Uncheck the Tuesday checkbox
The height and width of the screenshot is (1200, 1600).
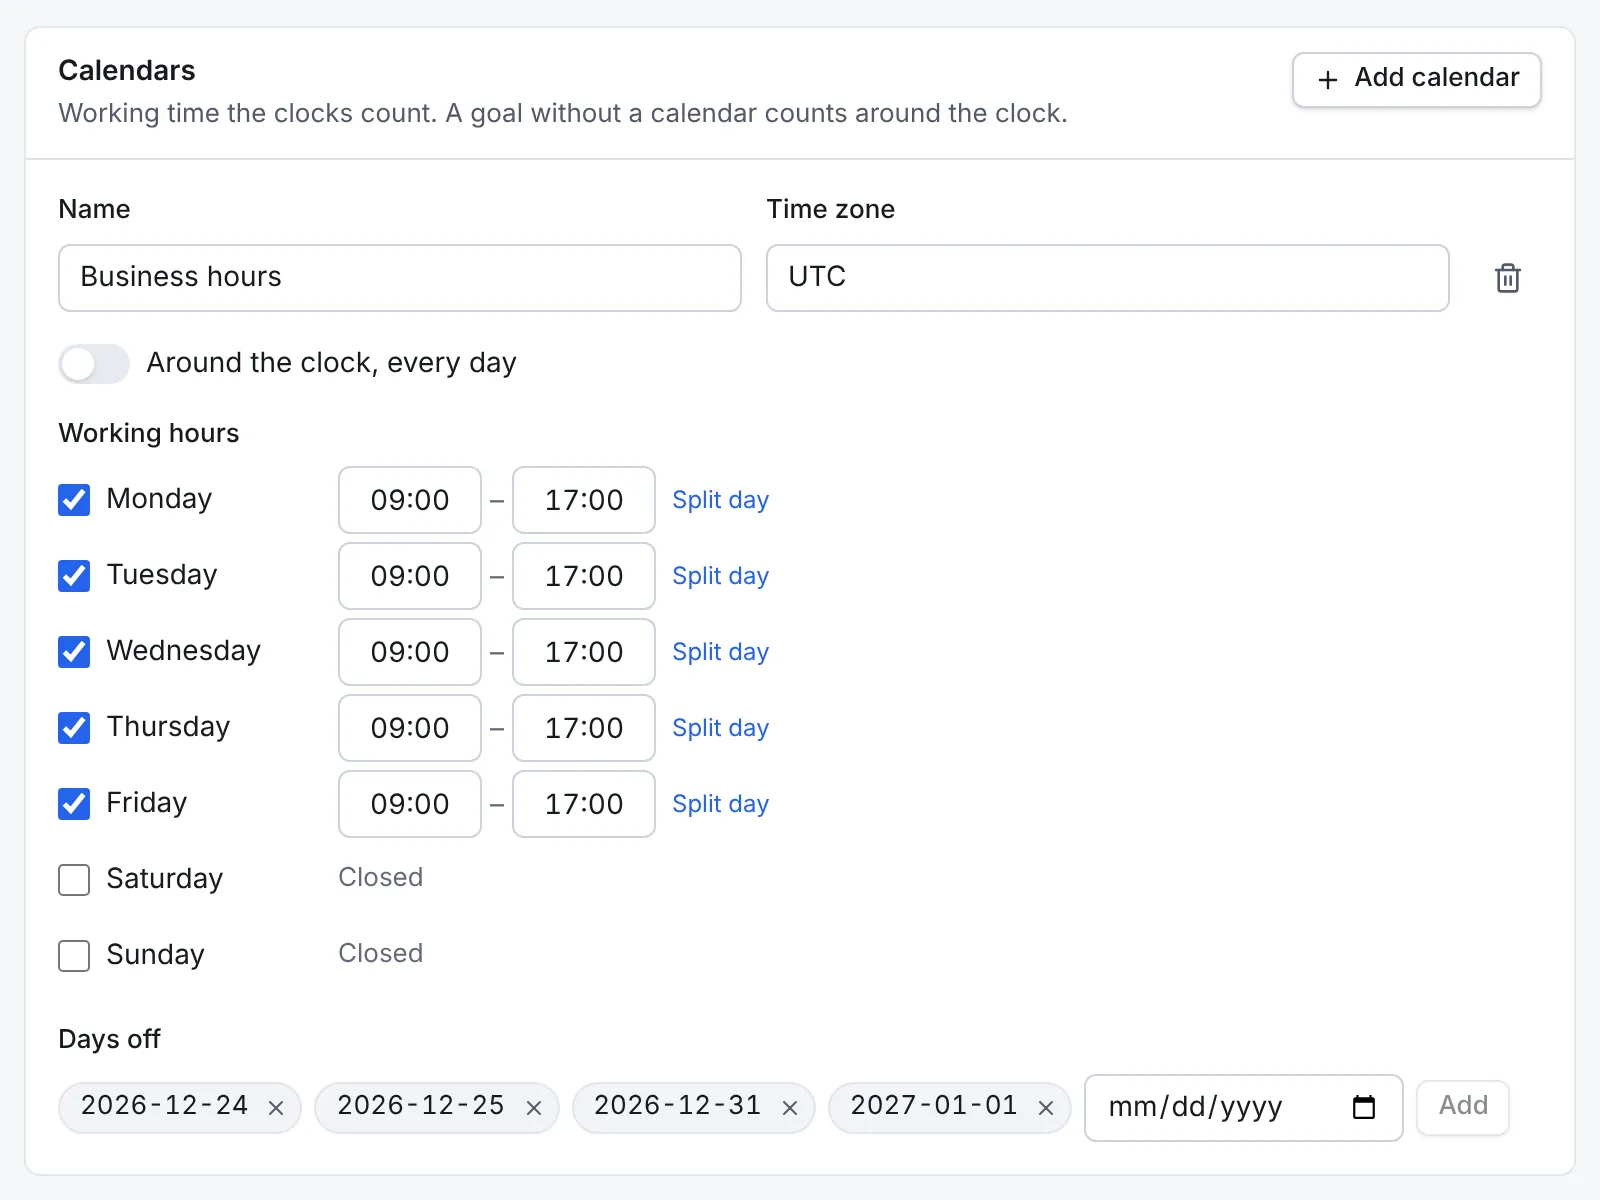point(74,576)
